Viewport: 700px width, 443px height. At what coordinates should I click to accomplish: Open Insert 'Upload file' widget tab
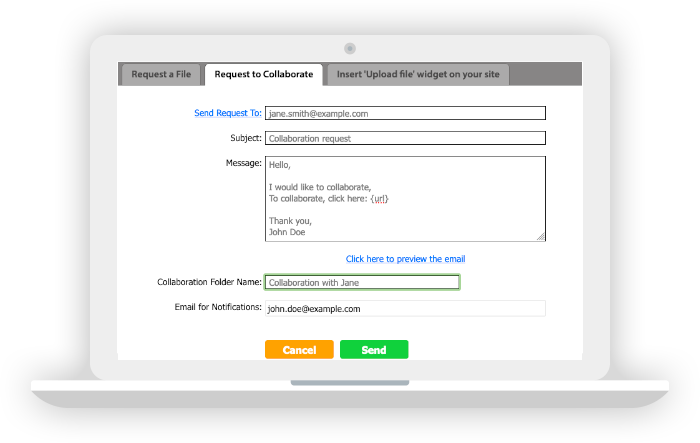pos(418,75)
